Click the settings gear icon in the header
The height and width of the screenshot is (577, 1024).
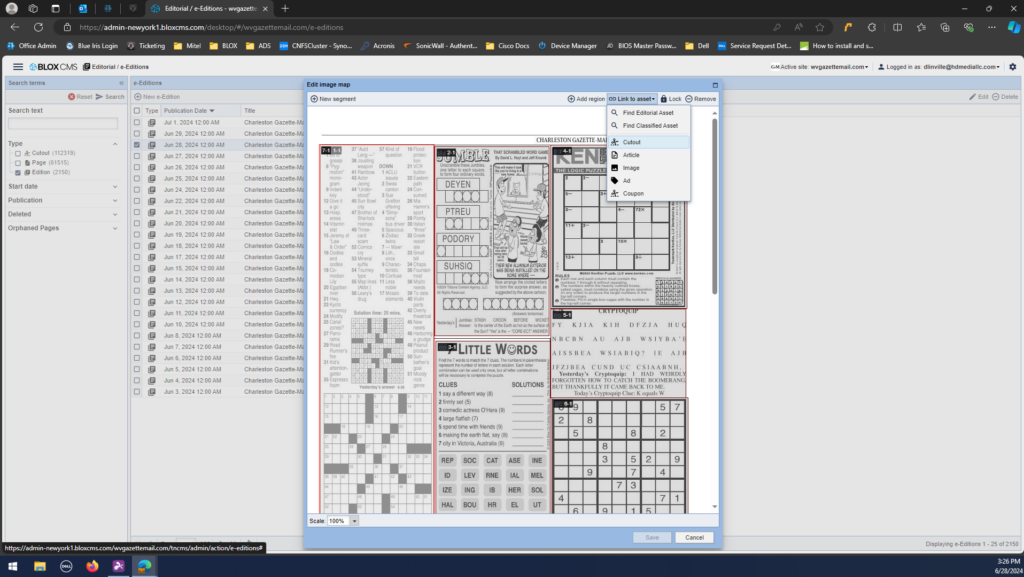1012,66
